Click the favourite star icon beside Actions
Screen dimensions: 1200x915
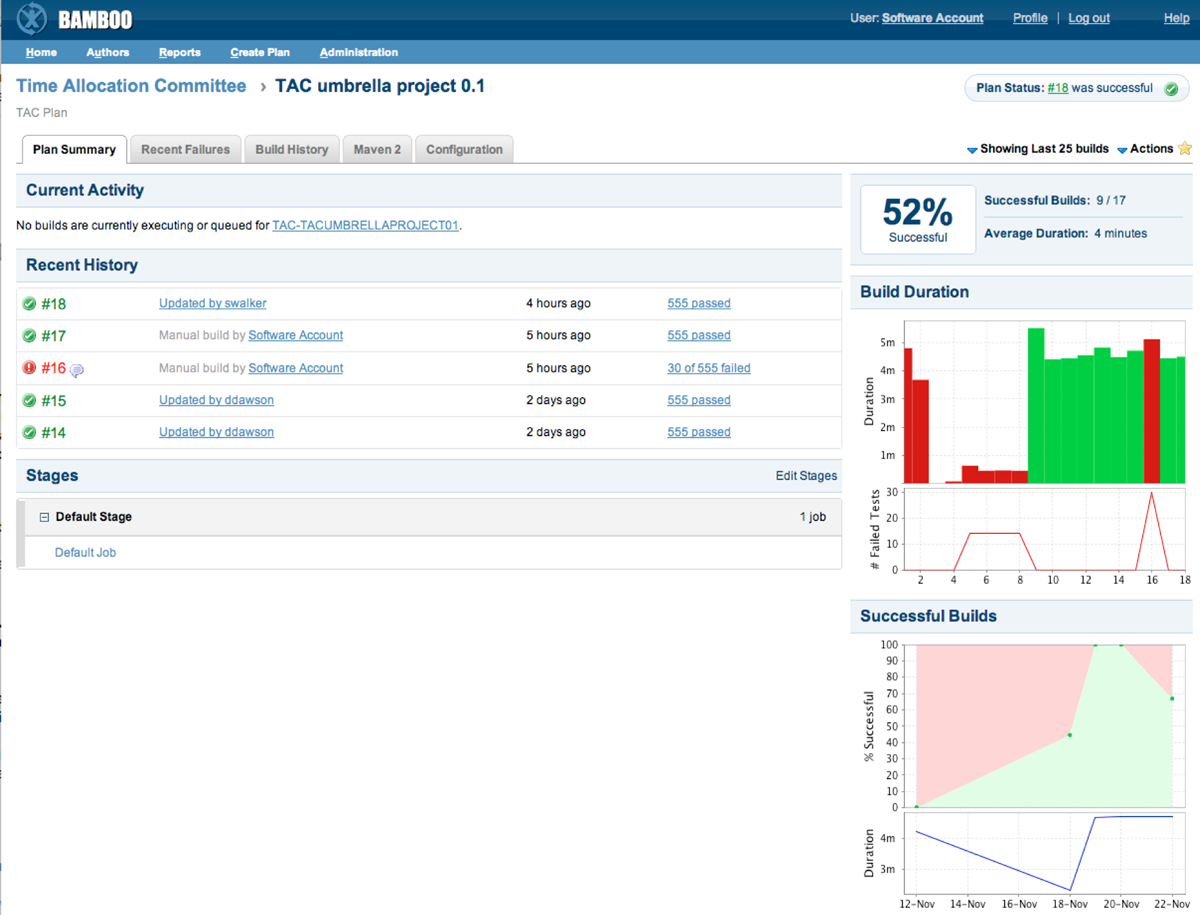coord(1185,149)
